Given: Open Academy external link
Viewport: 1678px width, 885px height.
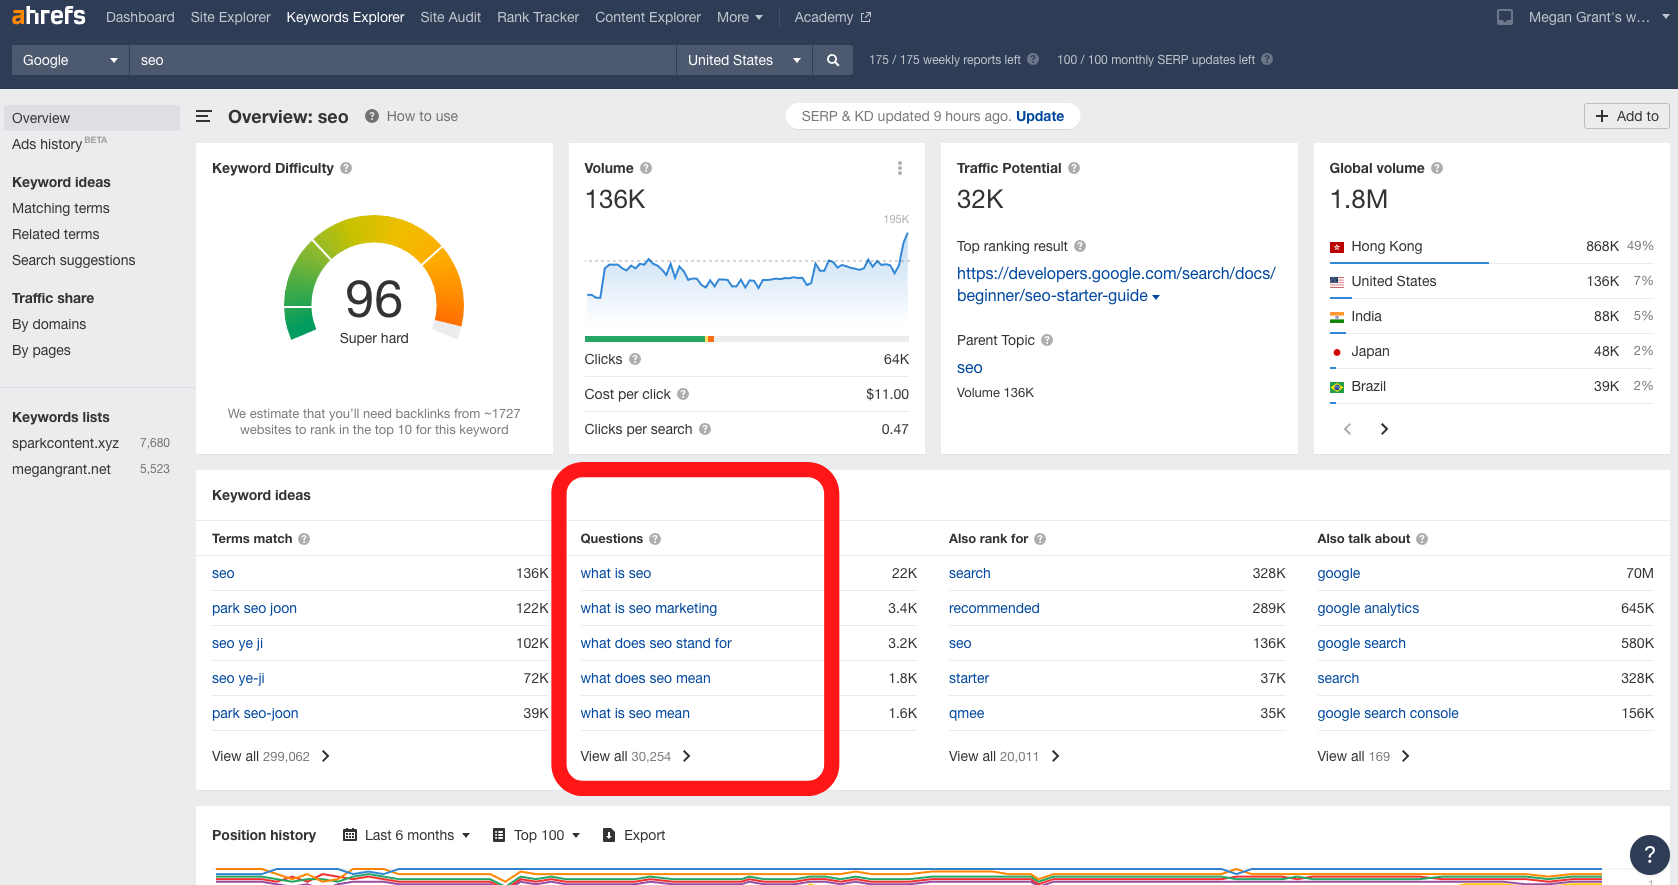Looking at the screenshot, I should [x=833, y=17].
